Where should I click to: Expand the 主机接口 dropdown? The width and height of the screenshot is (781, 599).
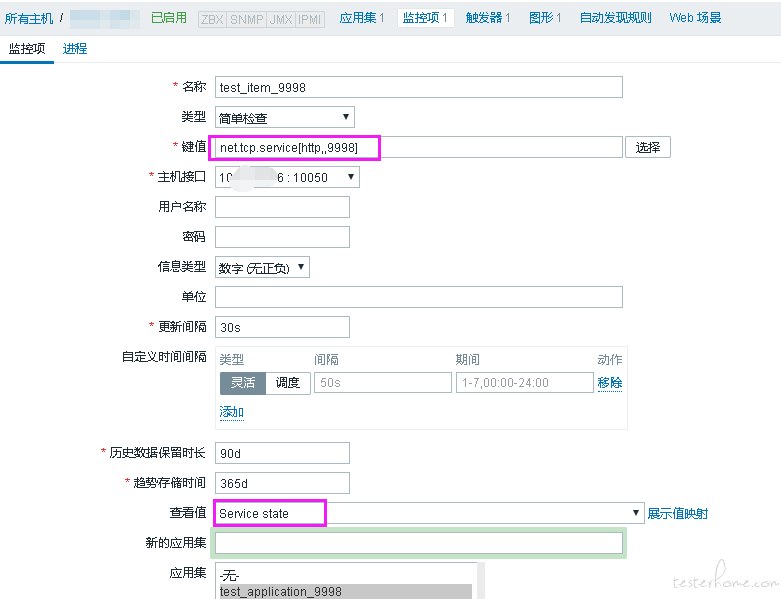coord(287,177)
